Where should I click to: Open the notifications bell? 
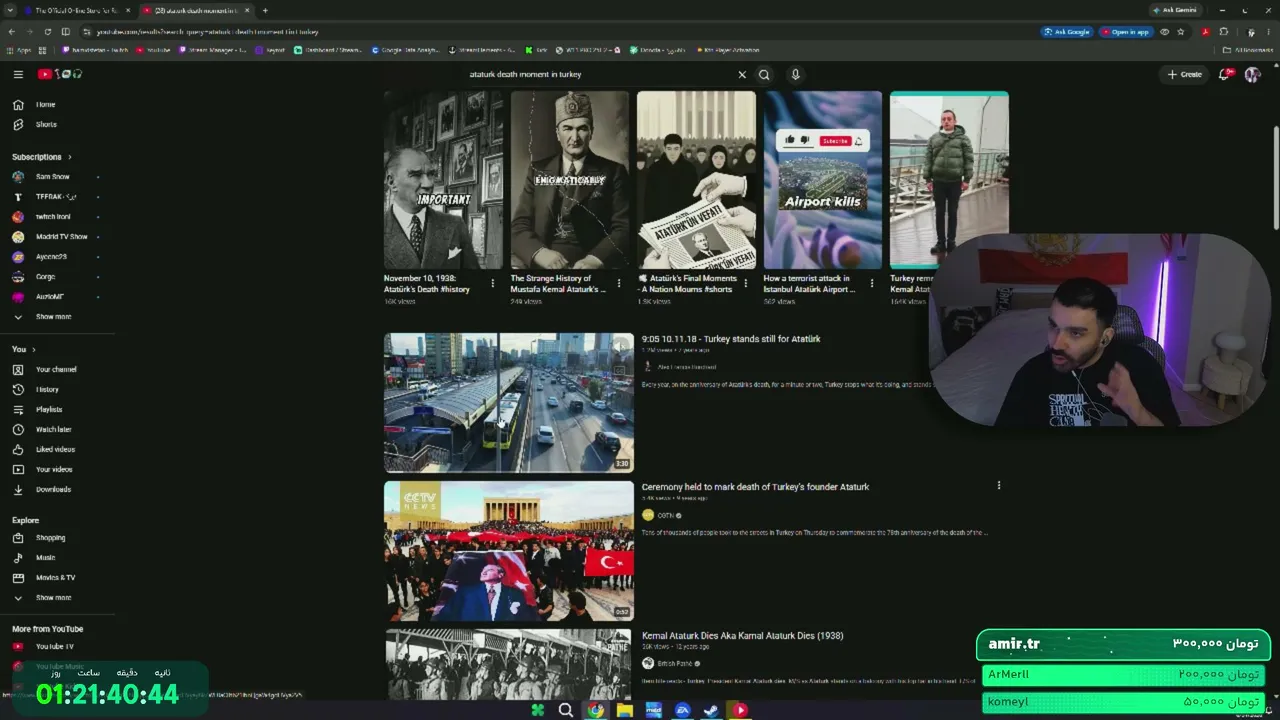pos(1225,74)
